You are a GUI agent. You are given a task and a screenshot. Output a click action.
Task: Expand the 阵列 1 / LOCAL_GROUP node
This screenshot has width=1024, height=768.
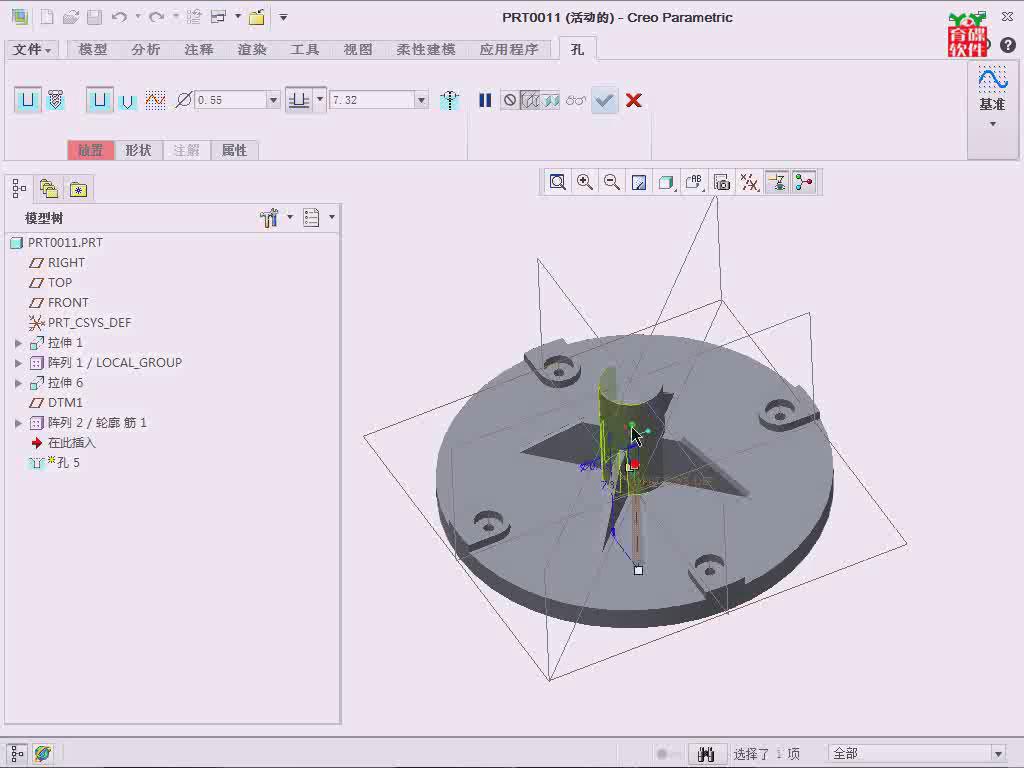coord(18,363)
